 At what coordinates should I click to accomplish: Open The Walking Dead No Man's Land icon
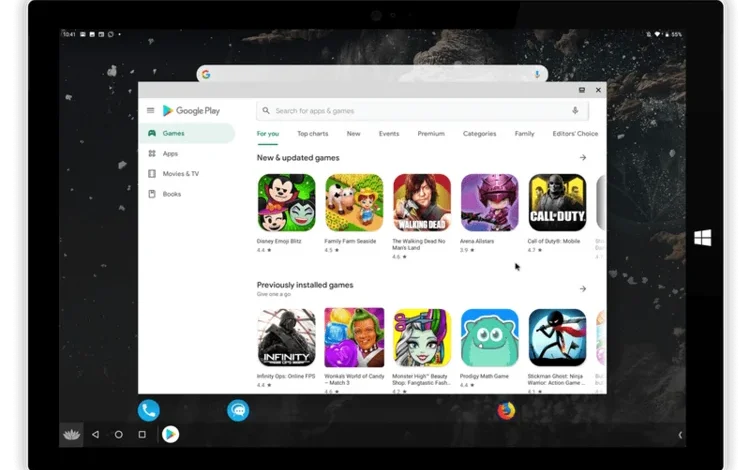[x=422, y=203]
